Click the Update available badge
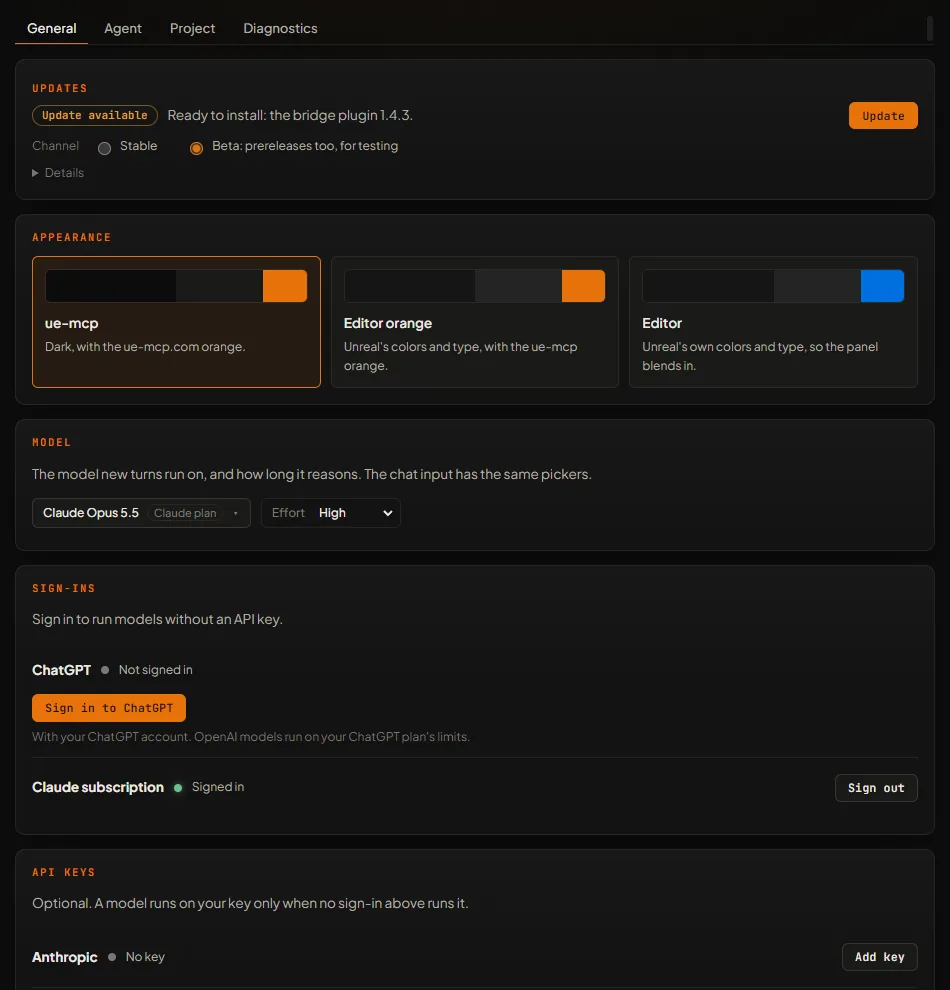The image size is (950, 990). 95,116
